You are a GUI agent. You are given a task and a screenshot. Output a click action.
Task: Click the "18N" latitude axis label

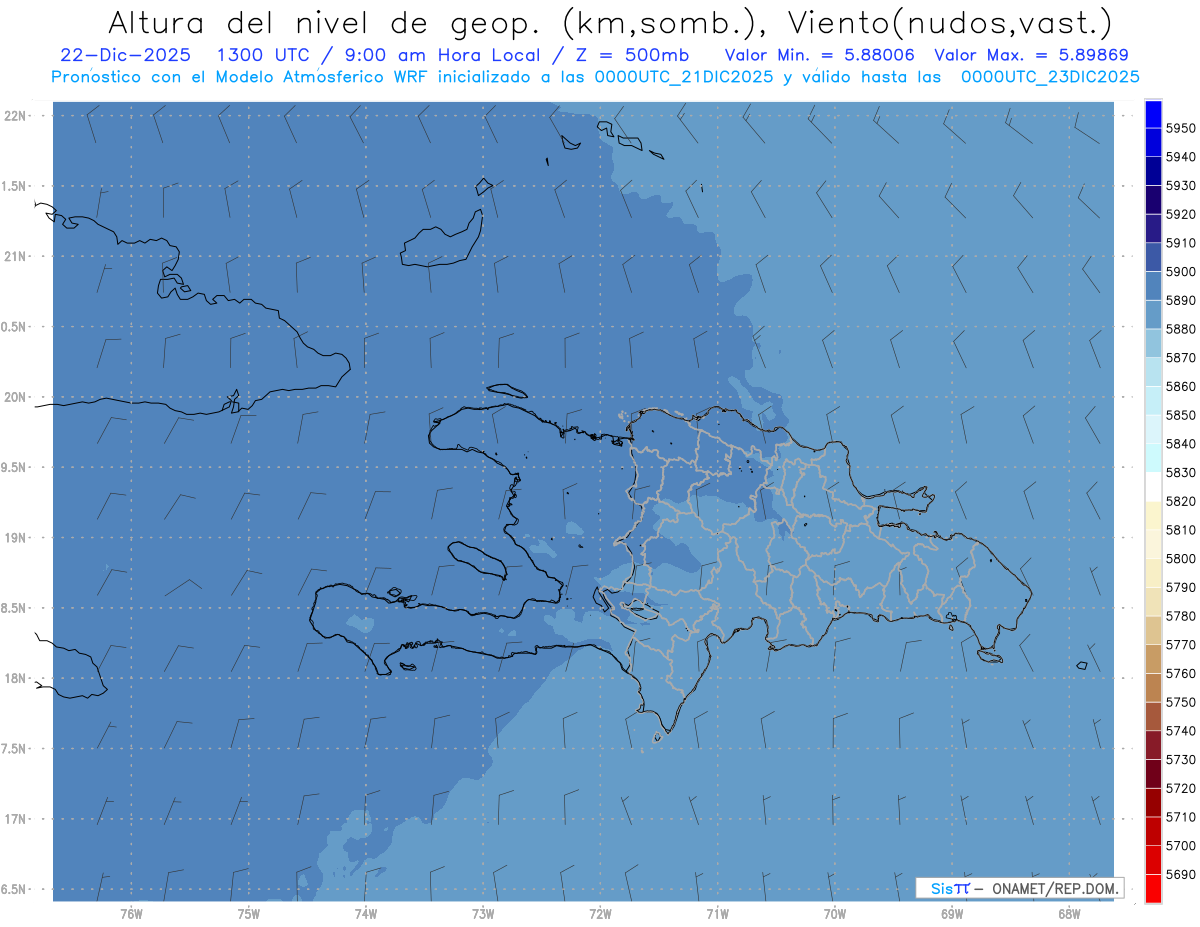click(x=16, y=678)
